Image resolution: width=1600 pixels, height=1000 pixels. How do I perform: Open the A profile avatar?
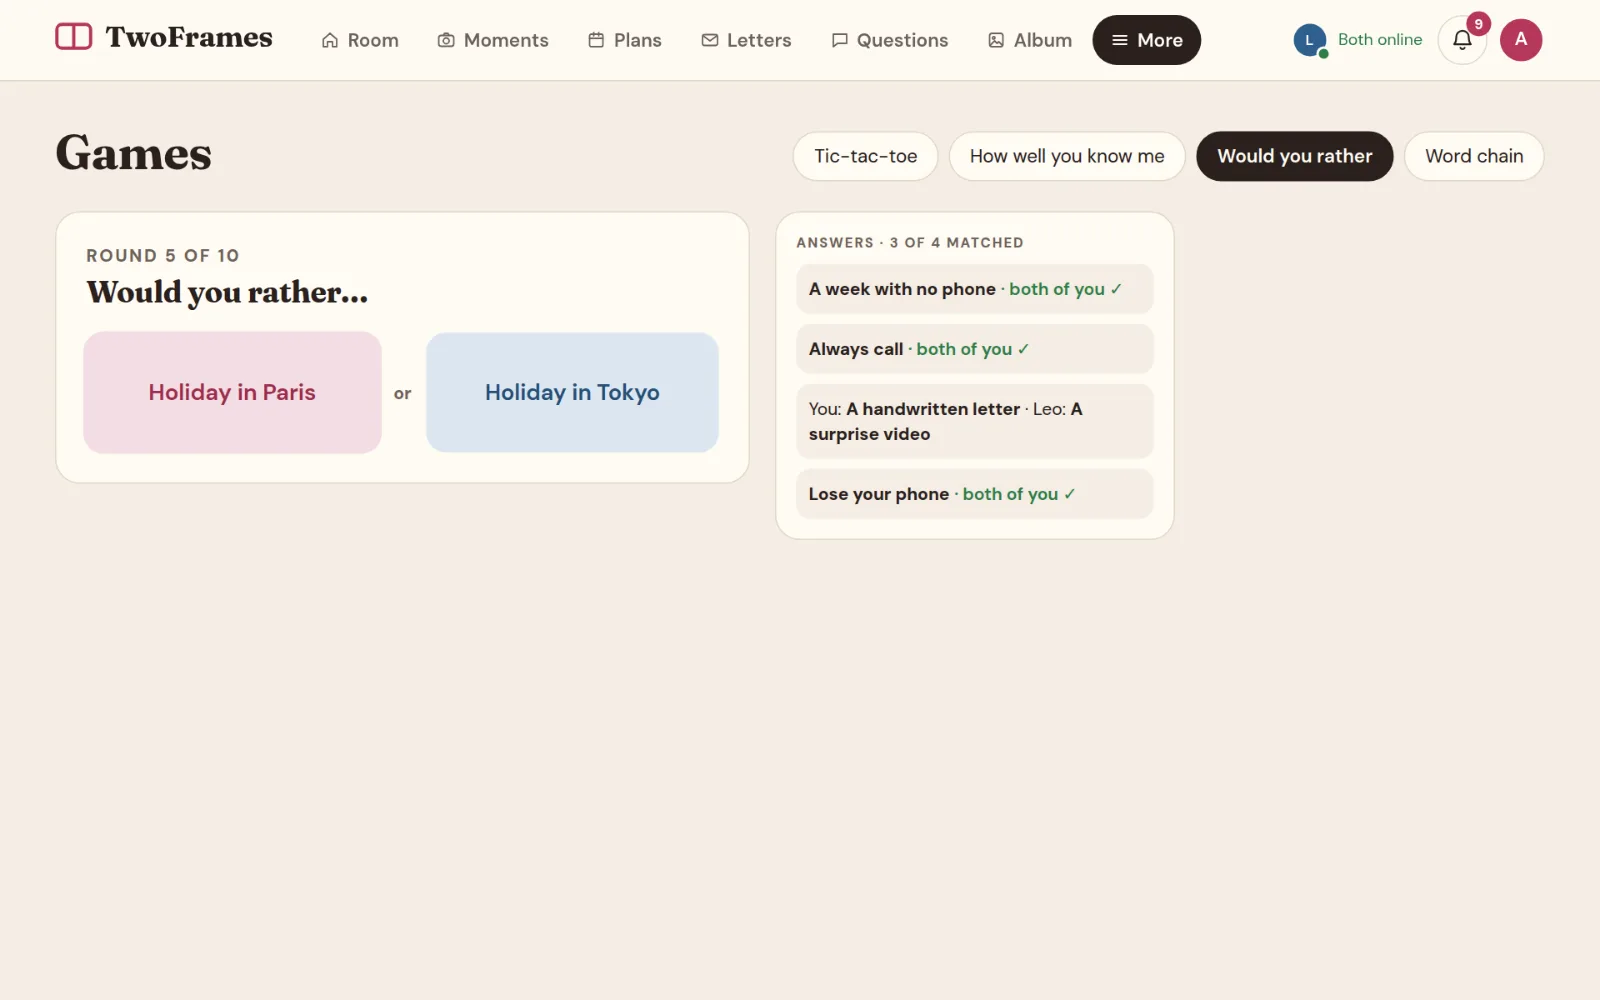click(1521, 40)
